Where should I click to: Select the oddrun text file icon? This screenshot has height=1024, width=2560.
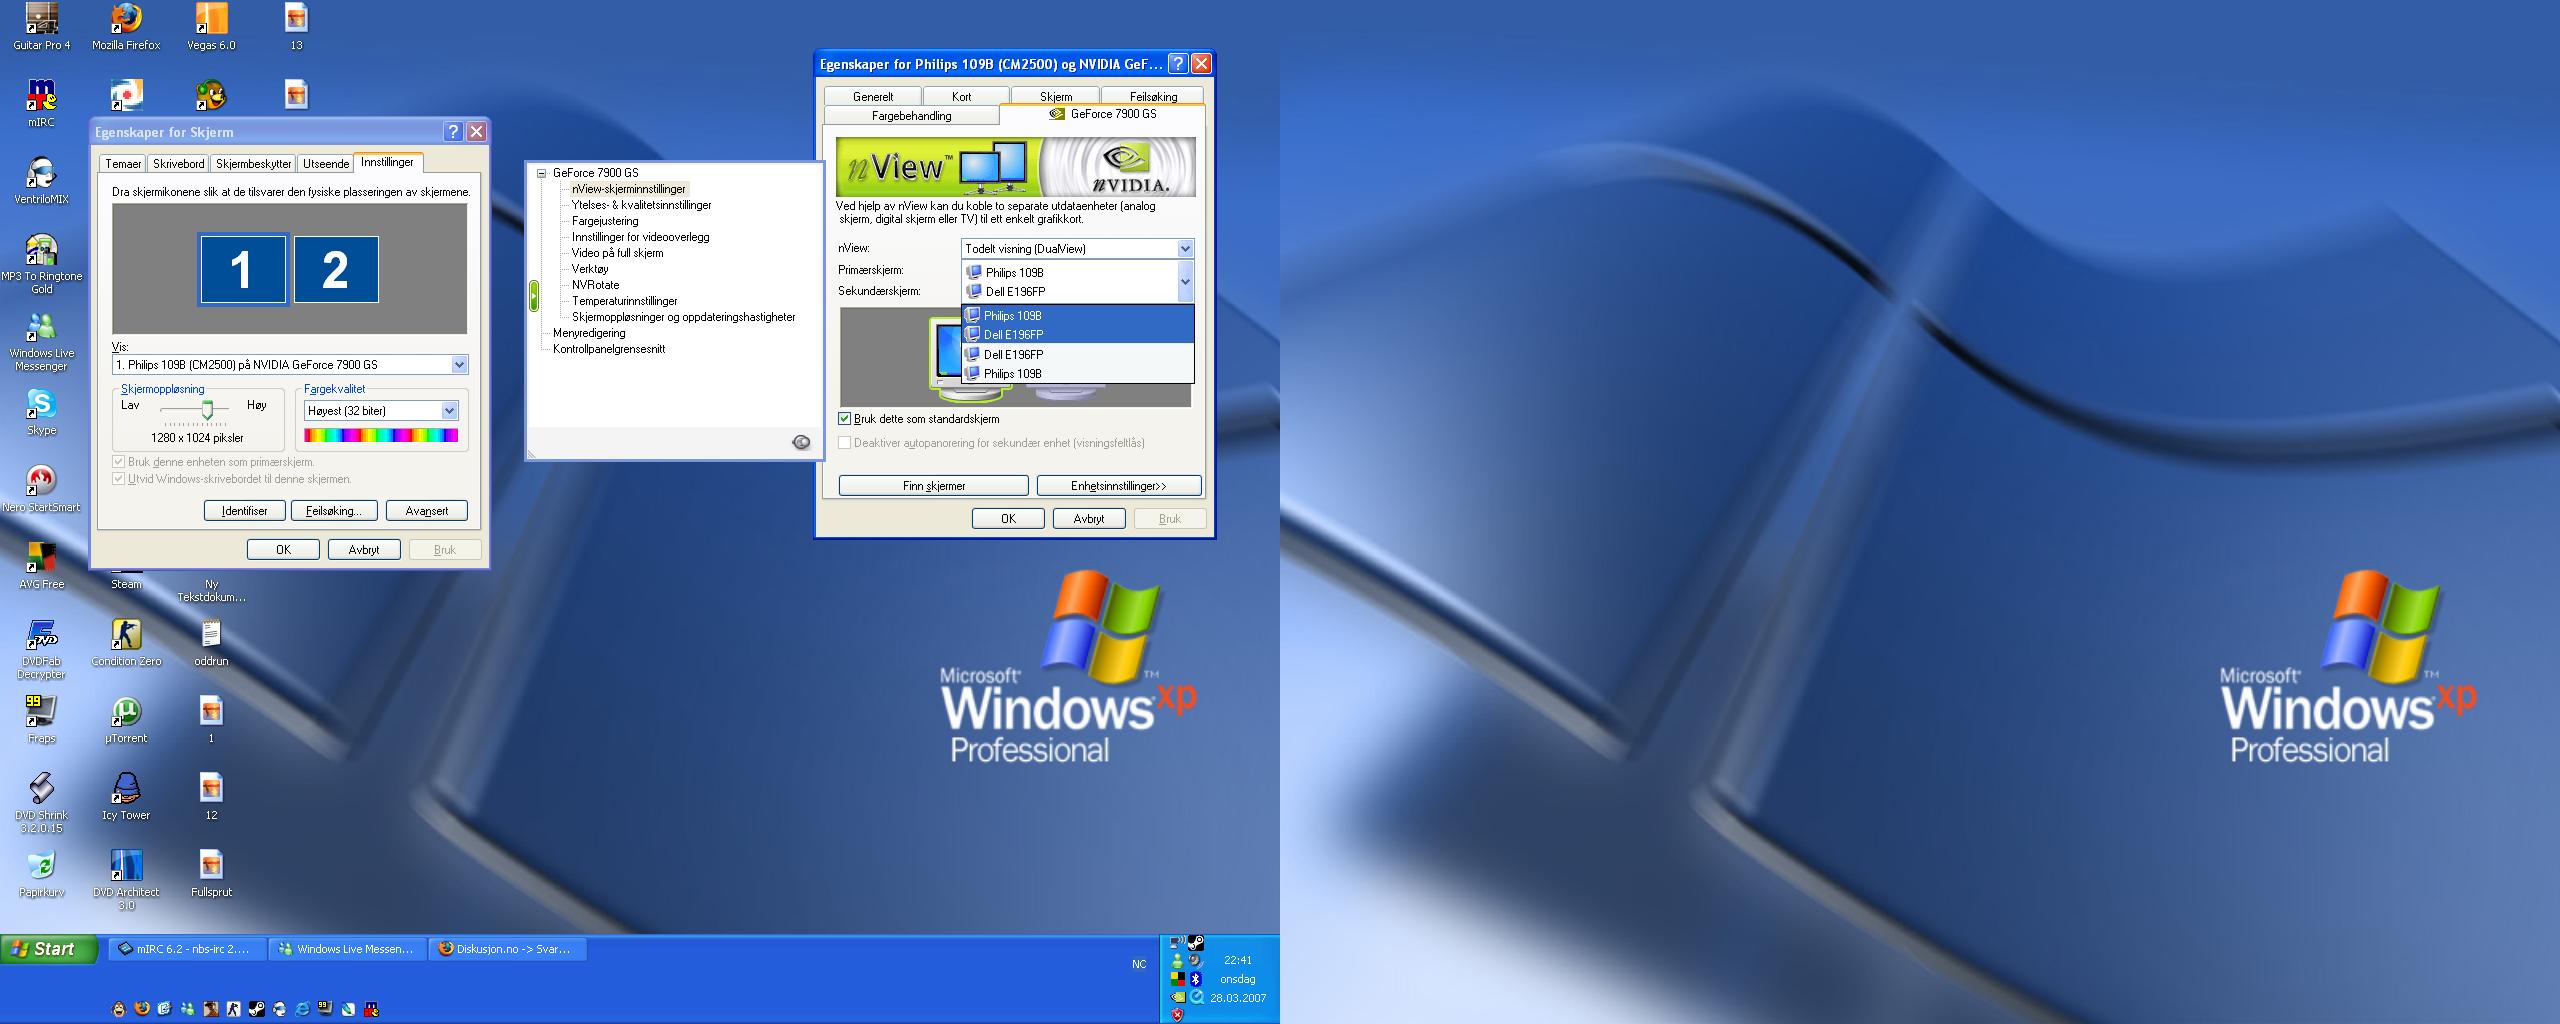coord(211,642)
